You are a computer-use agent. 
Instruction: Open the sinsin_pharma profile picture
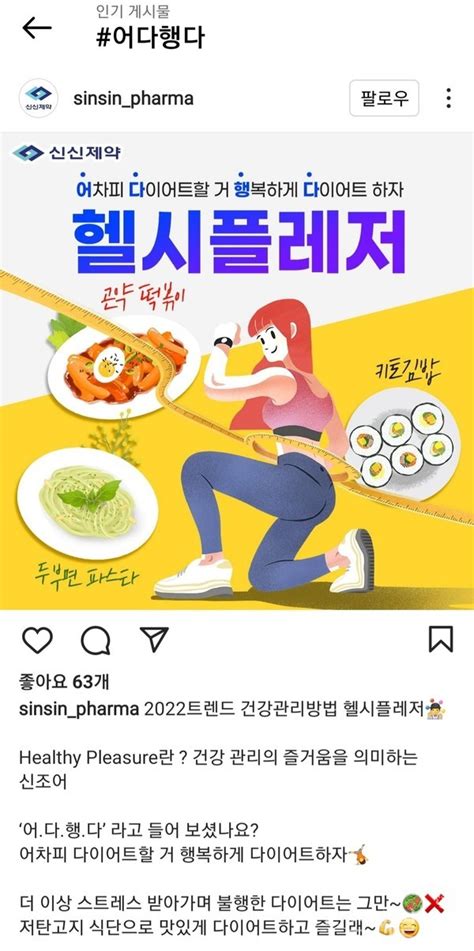pyautogui.click(x=39, y=98)
